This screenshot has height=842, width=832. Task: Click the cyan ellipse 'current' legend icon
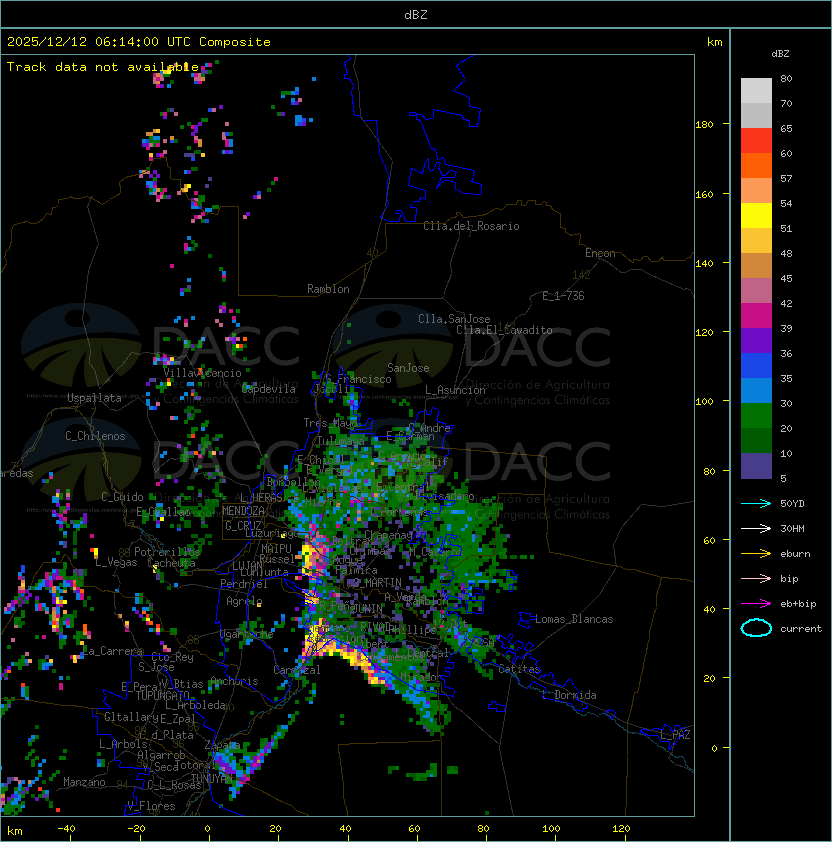tap(756, 628)
